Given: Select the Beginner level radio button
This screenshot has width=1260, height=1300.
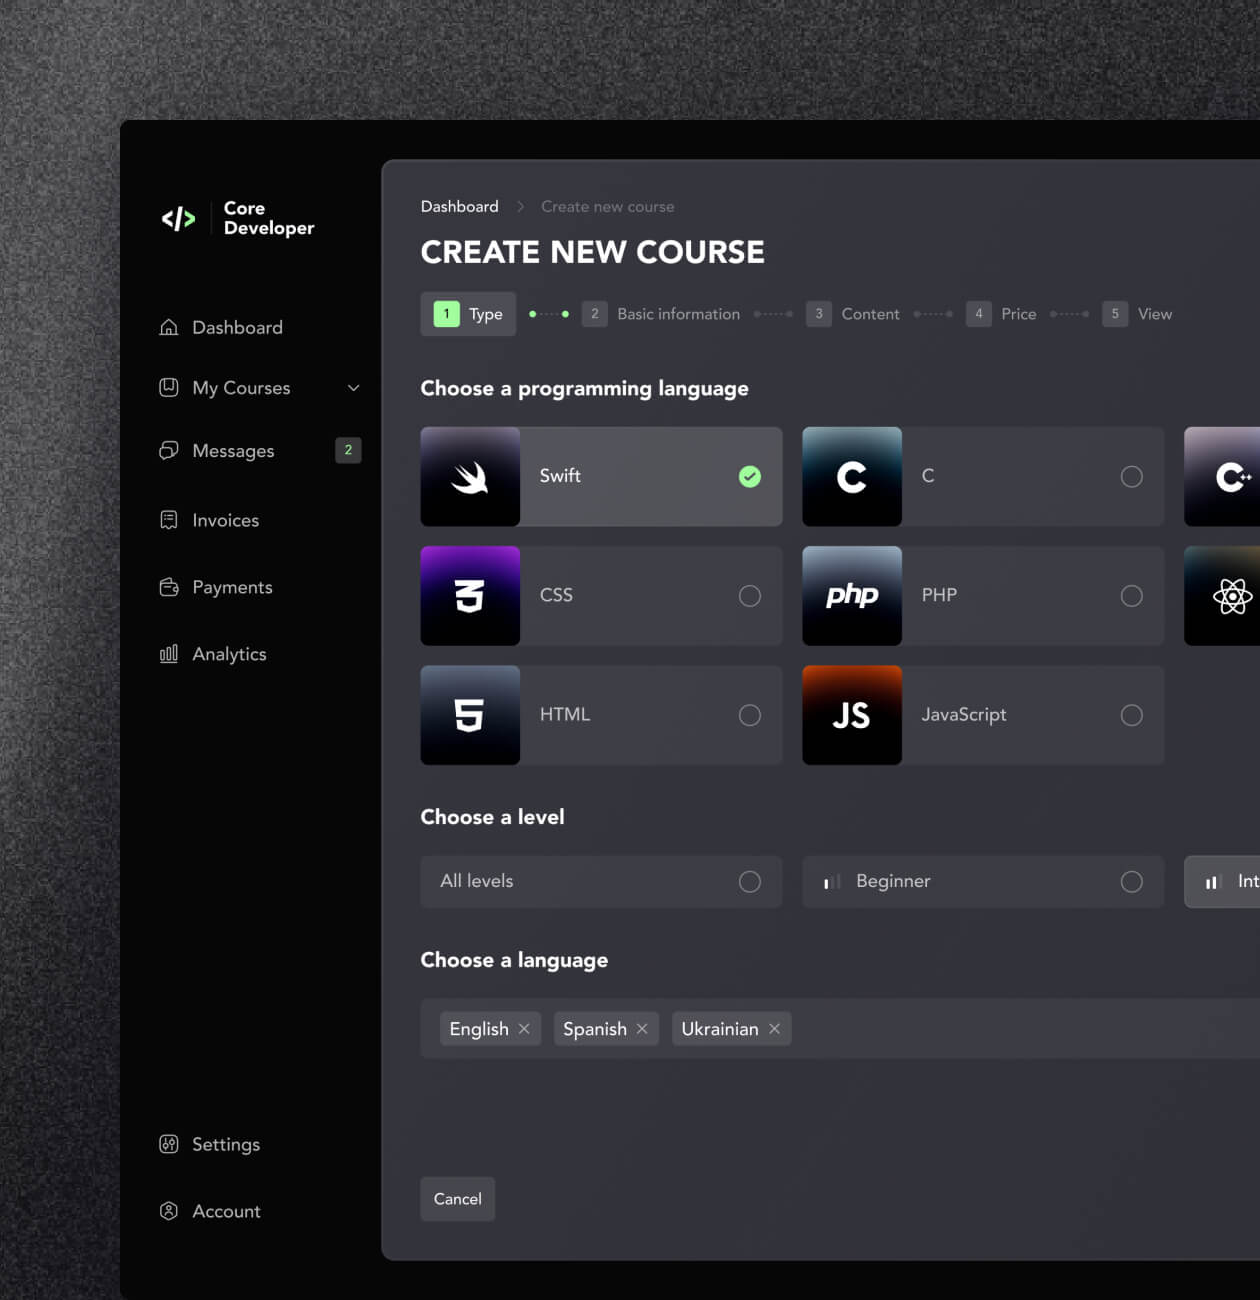Looking at the screenshot, I should click(x=1131, y=881).
